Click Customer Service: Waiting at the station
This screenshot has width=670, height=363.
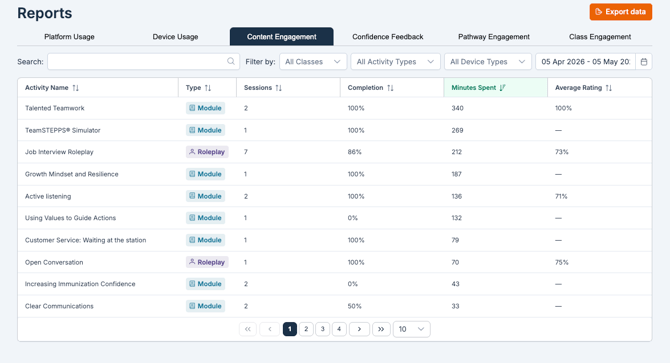click(x=85, y=240)
